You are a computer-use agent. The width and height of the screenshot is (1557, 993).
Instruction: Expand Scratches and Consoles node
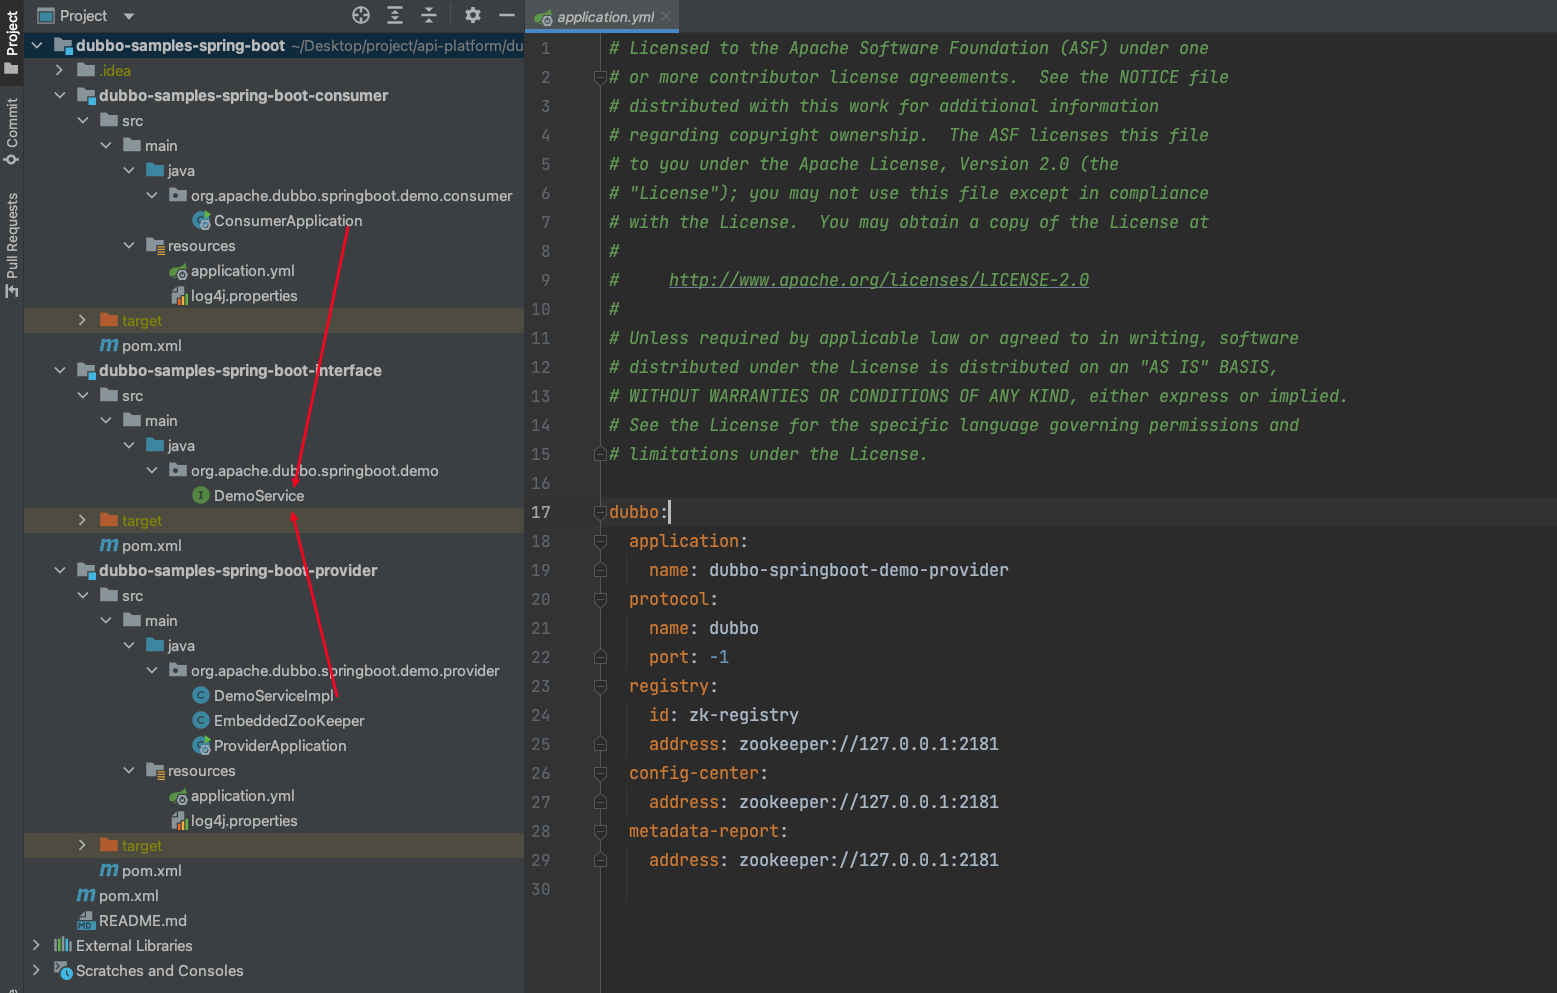click(x=37, y=970)
